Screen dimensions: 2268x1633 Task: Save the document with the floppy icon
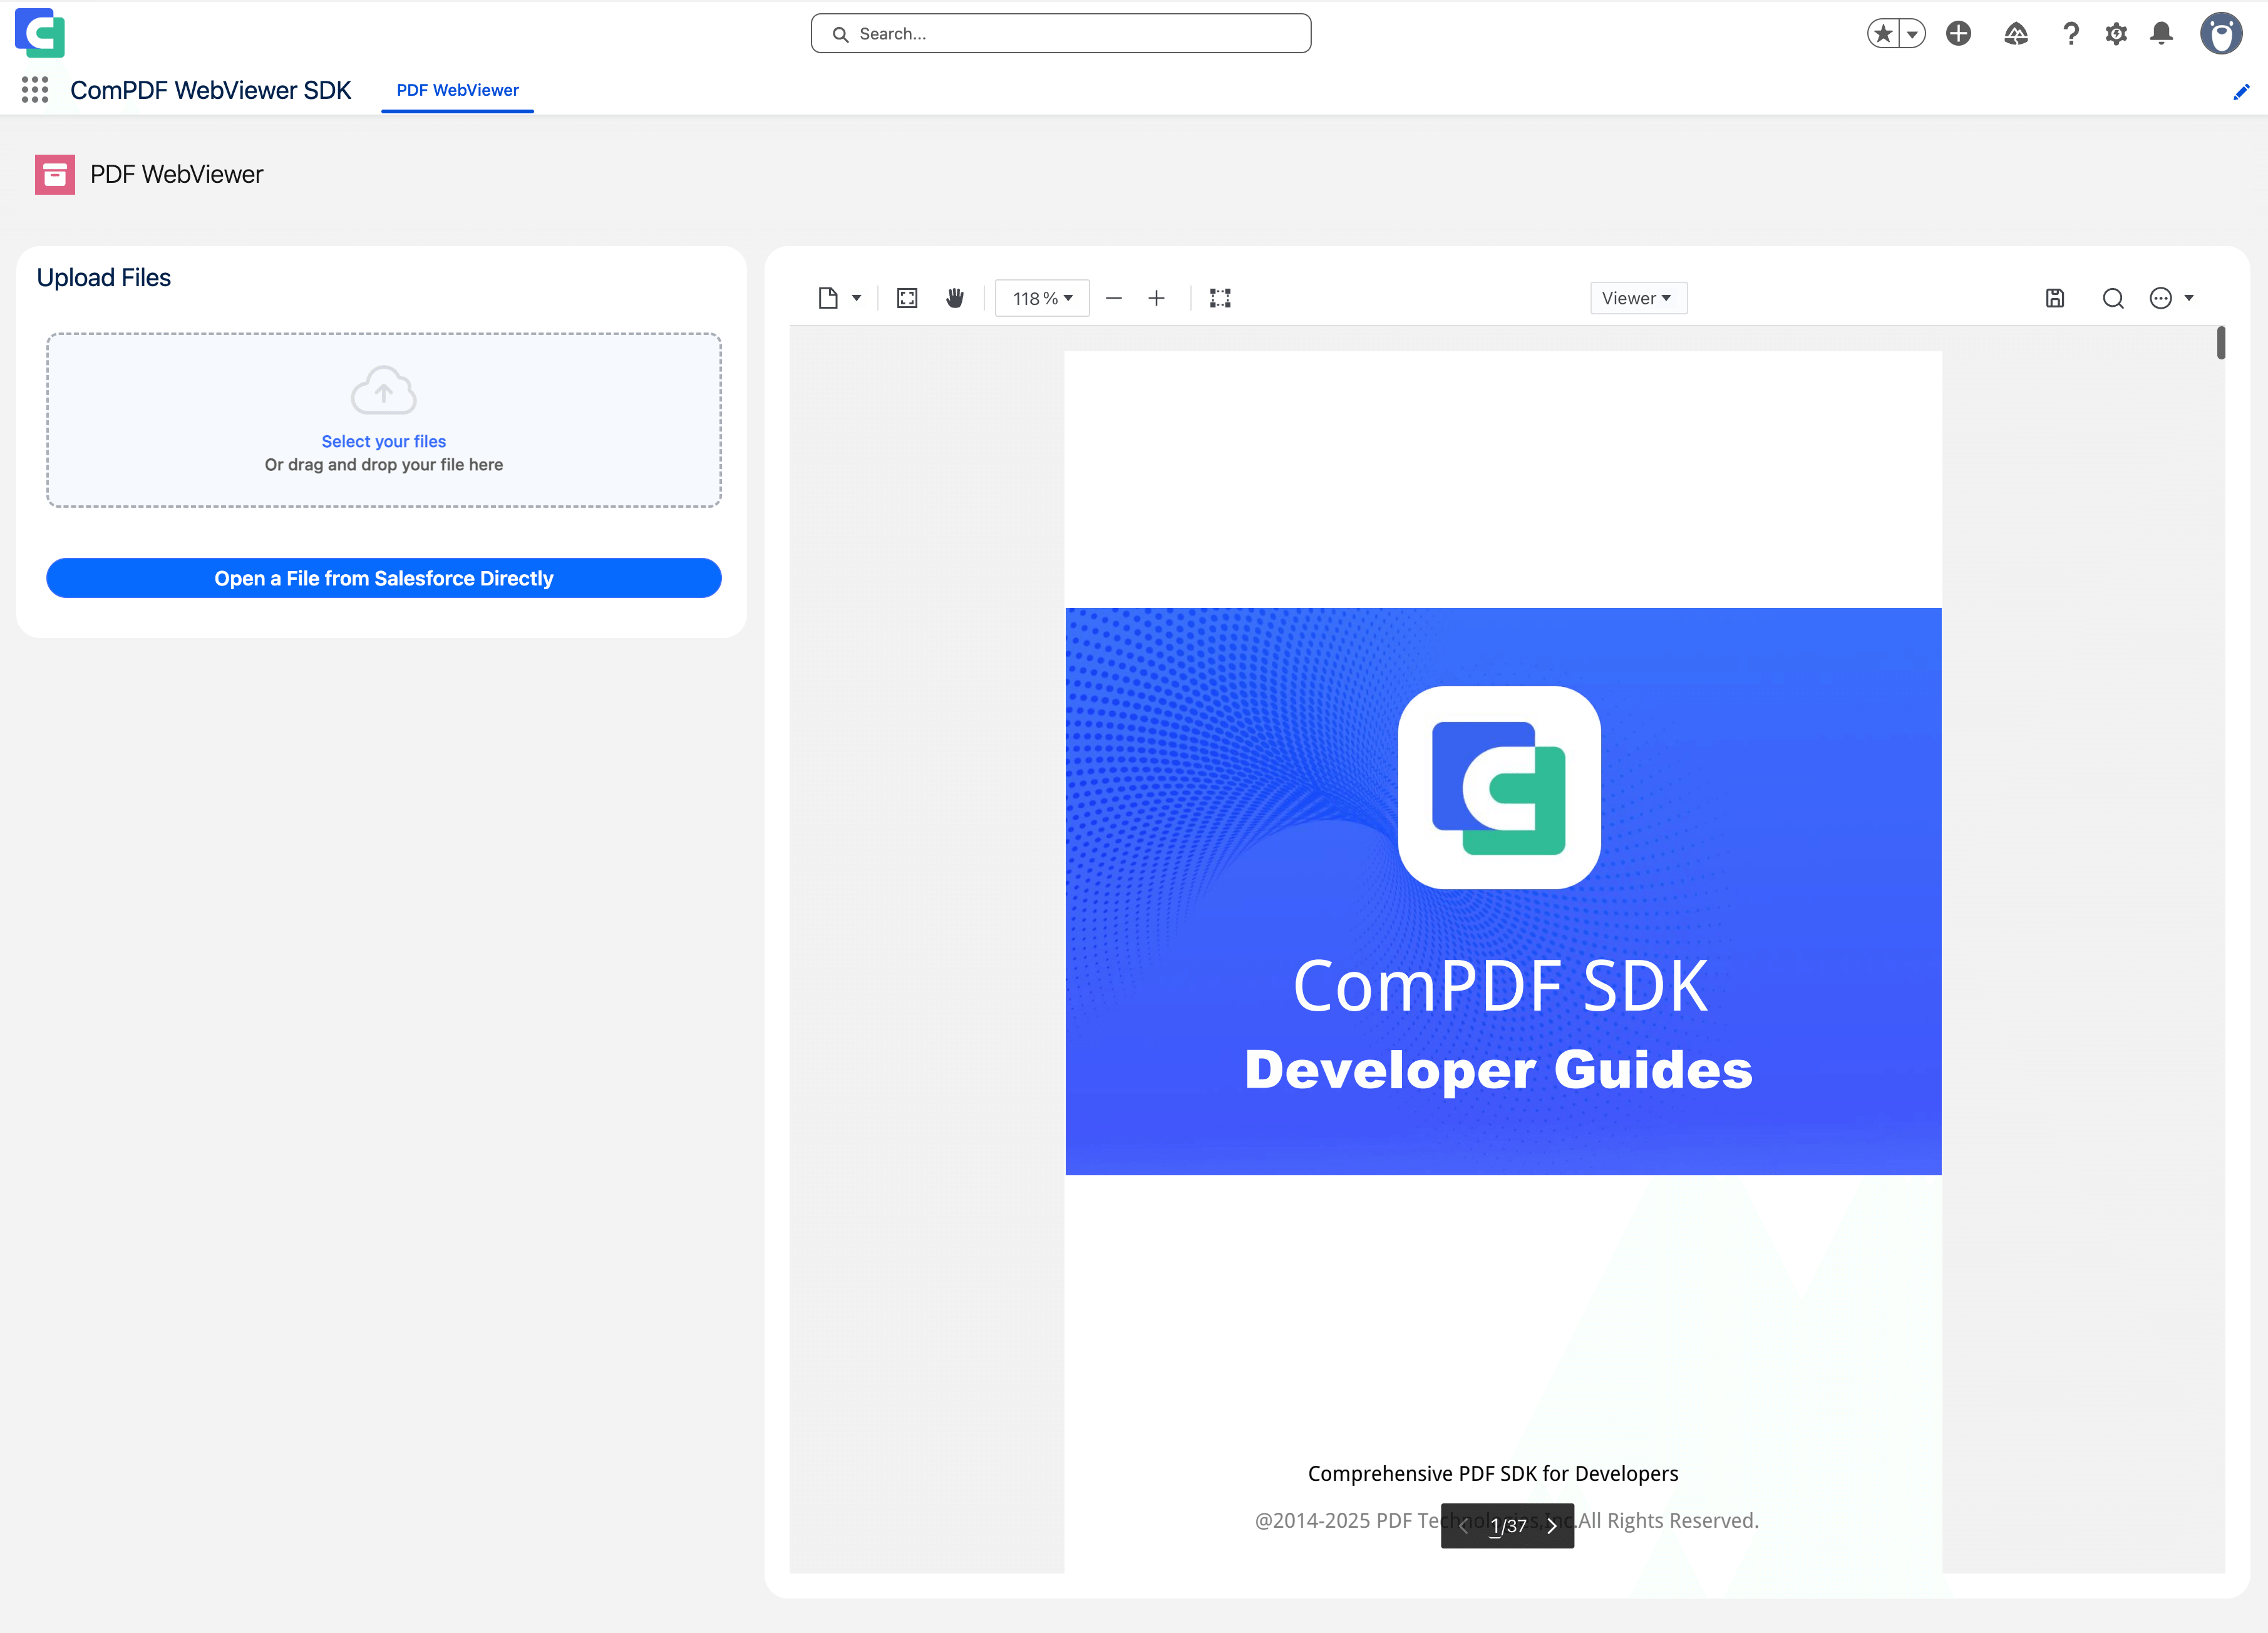click(2055, 297)
